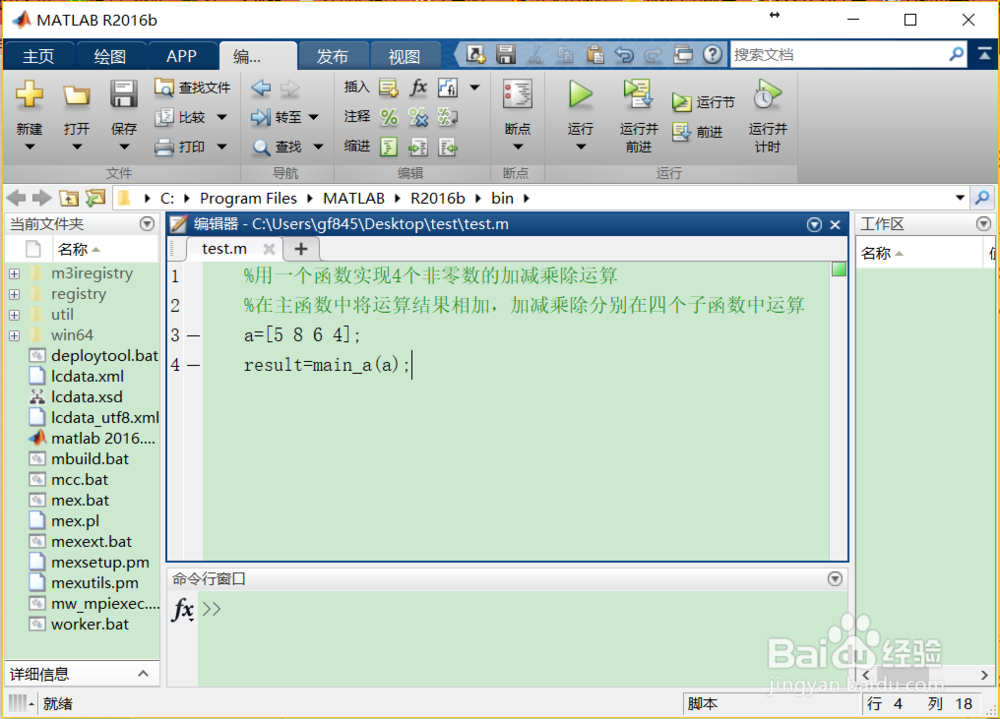Expand the m3iregistry folder
This screenshot has width=1000, height=719.
tap(15, 274)
